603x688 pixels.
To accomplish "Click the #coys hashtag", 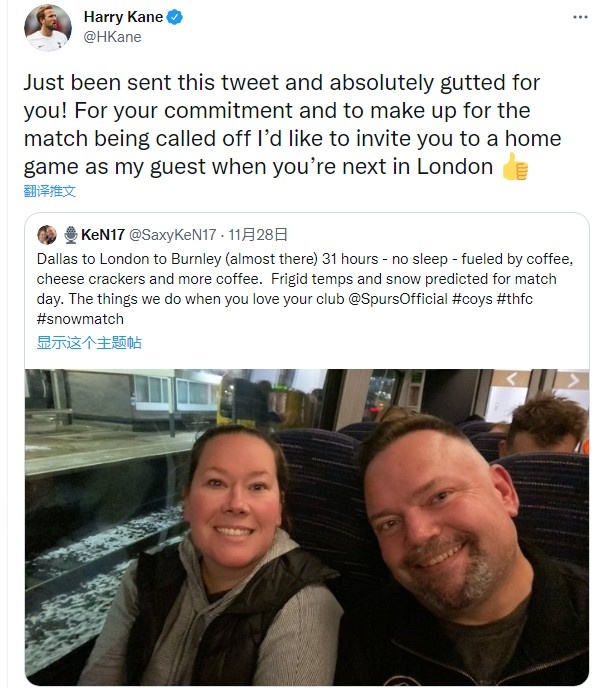I will click(x=472, y=299).
